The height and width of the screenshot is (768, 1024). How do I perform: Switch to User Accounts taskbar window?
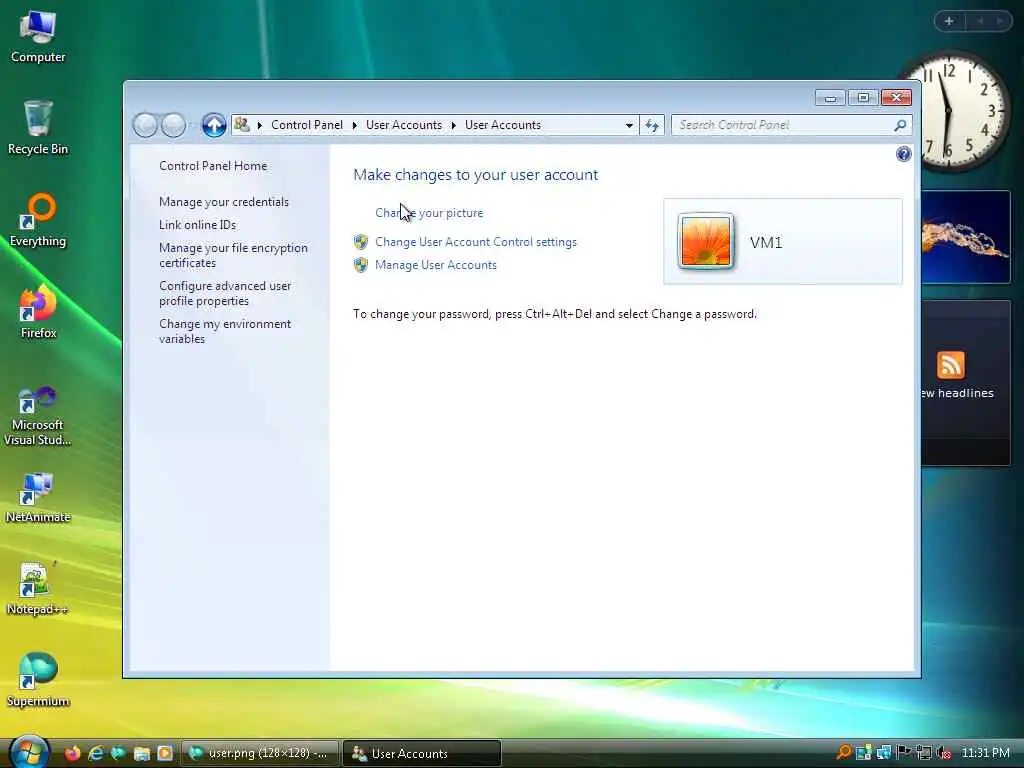tap(423, 753)
